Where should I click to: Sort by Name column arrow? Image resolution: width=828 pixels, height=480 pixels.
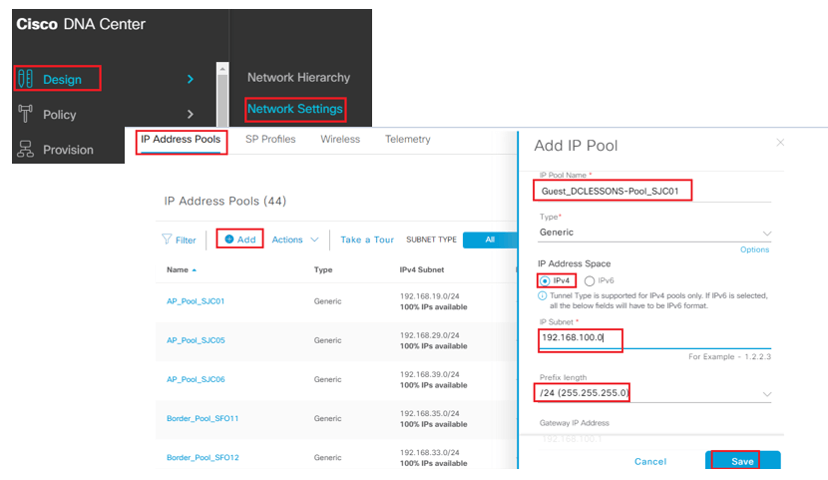click(x=194, y=270)
